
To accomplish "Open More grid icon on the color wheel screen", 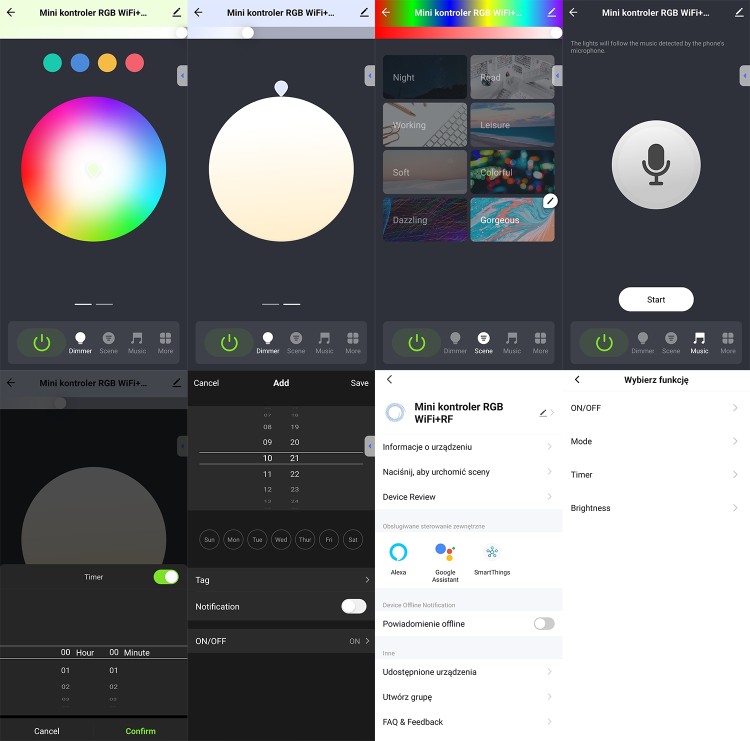I will 165,343.
